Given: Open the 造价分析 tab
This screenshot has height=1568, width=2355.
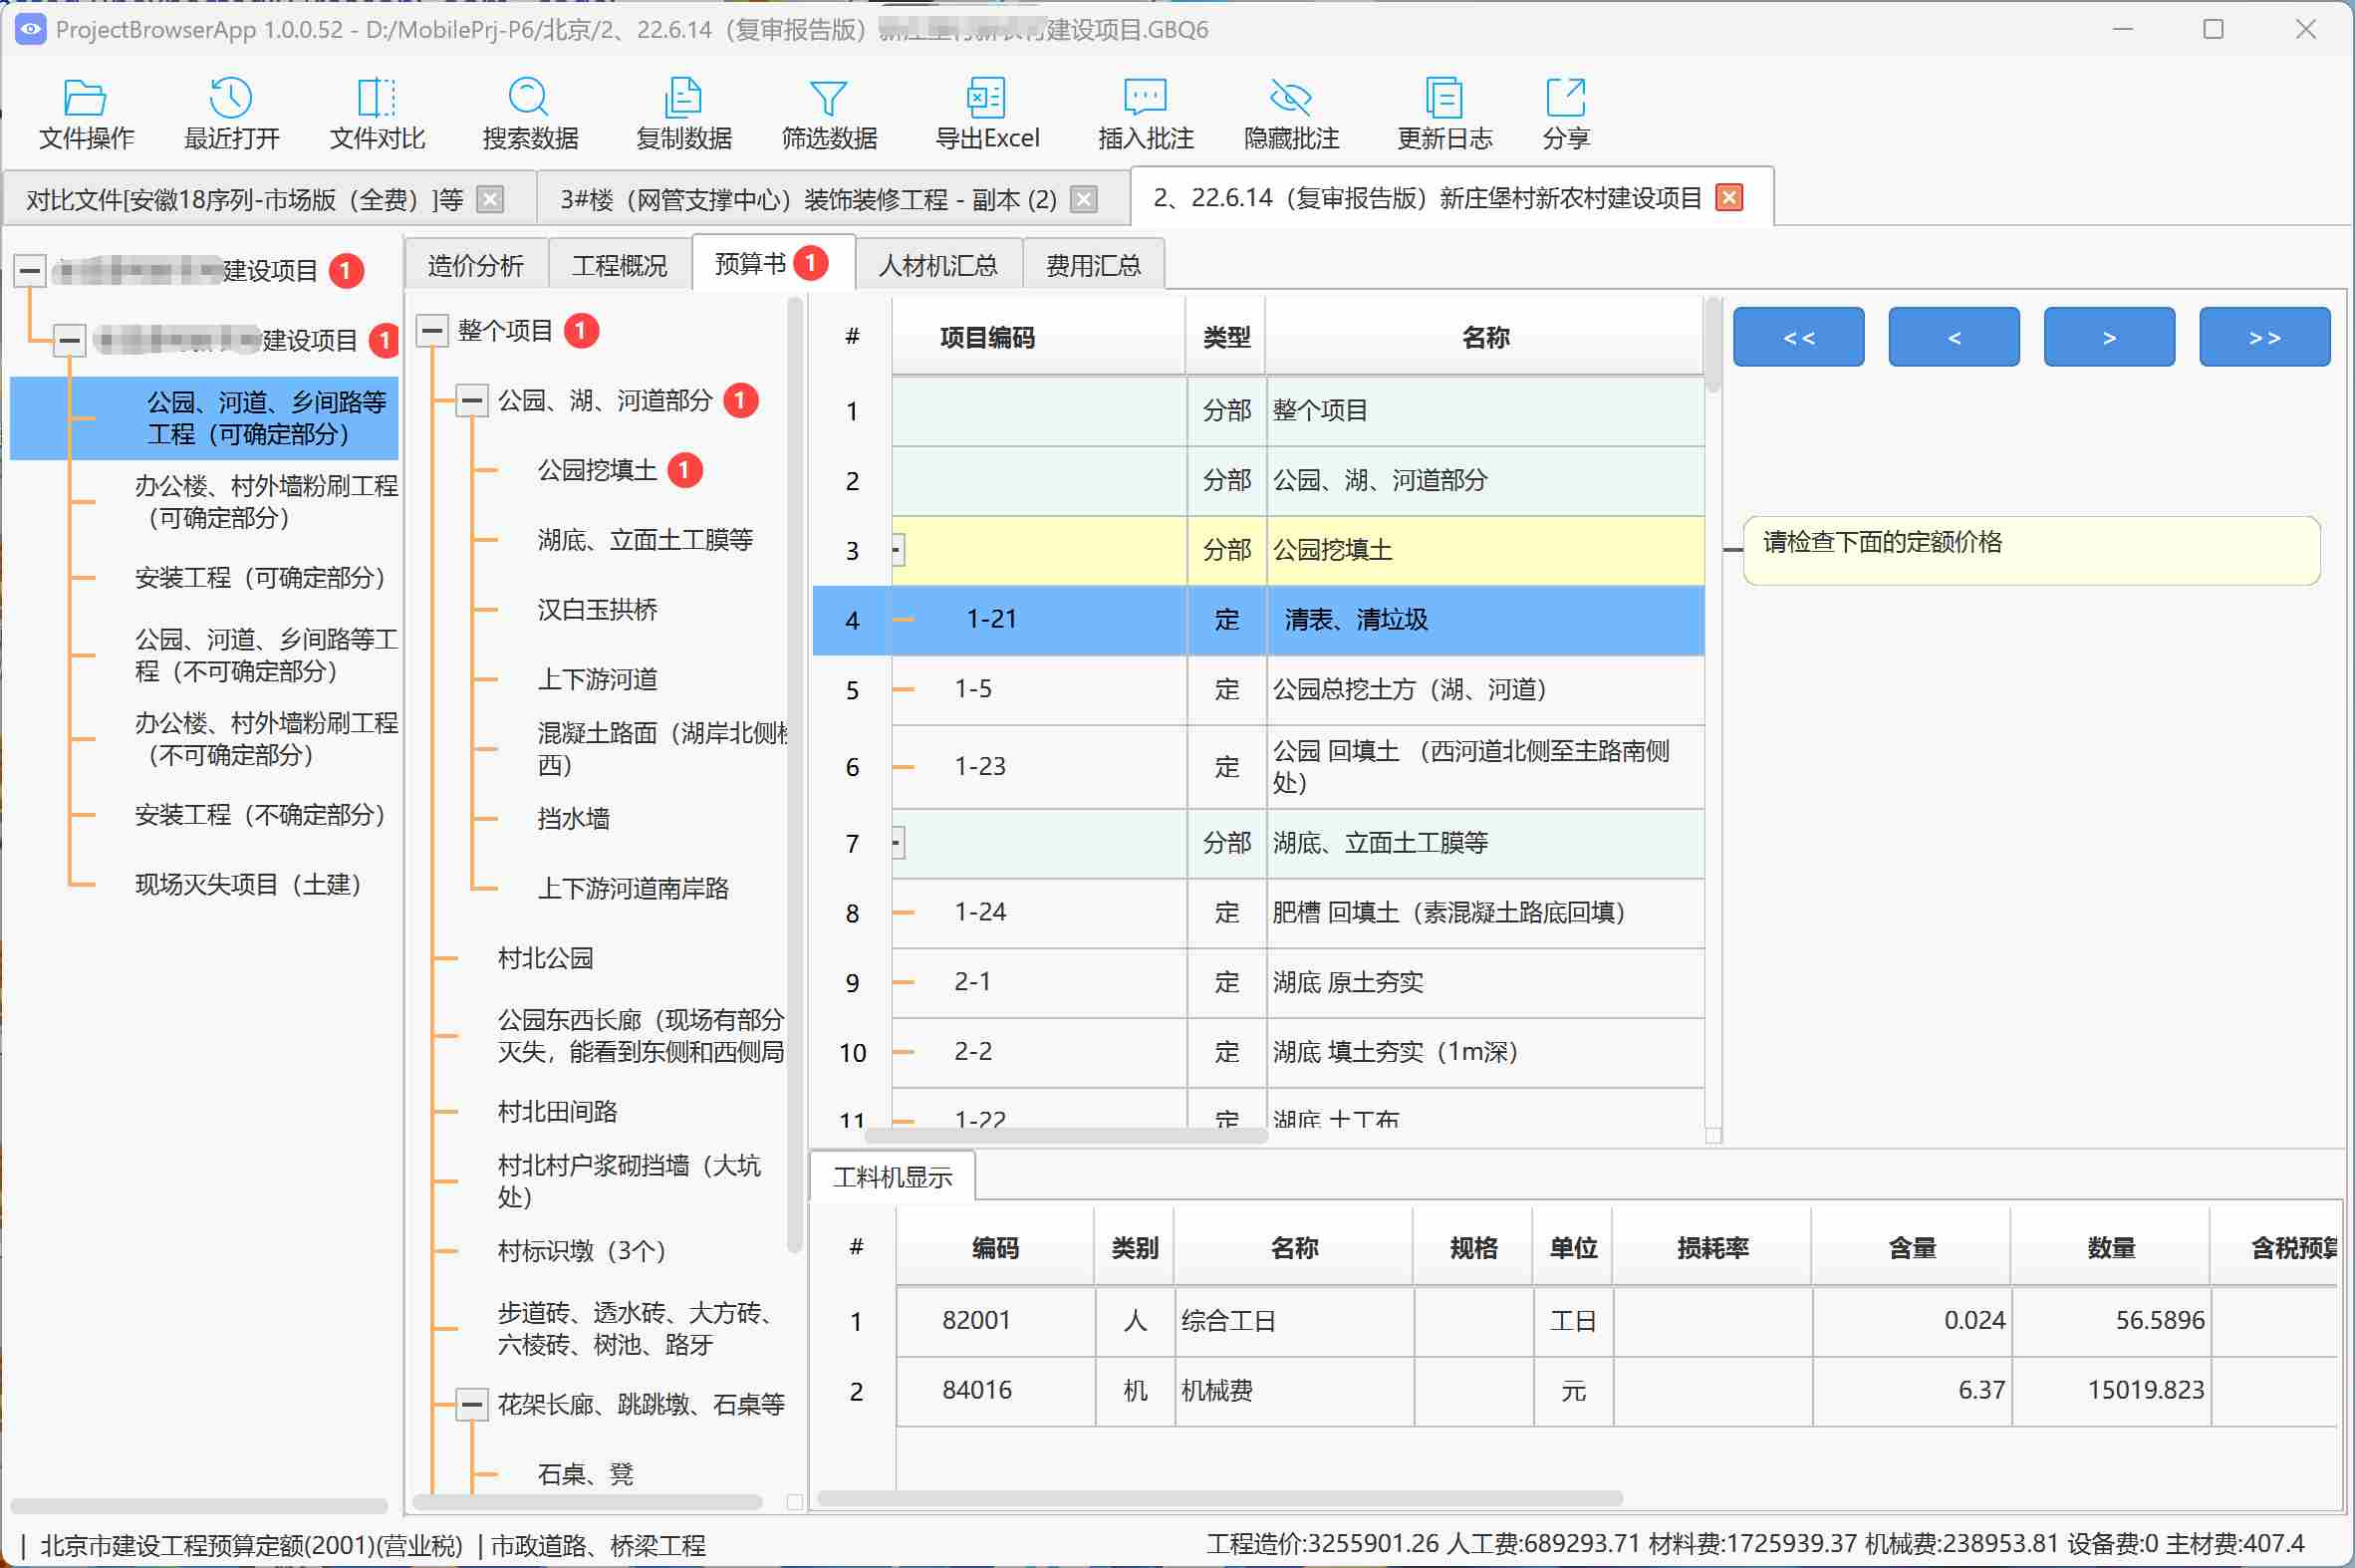Looking at the screenshot, I should pyautogui.click(x=476, y=265).
